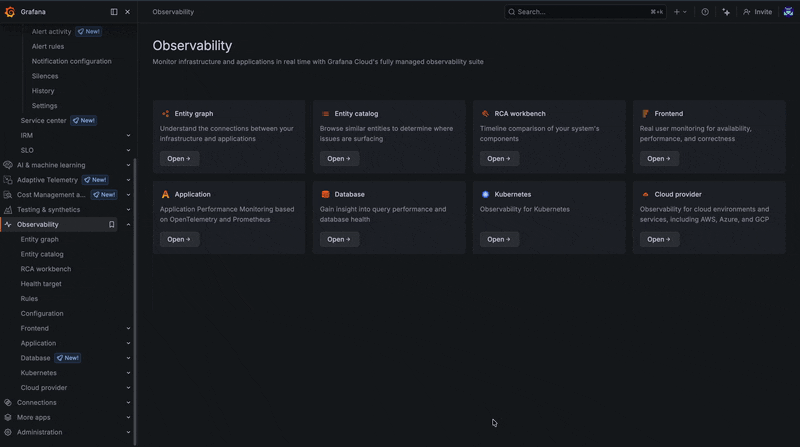Collapse the Observability section chevron
This screenshot has width=800, height=447.
tap(128, 224)
